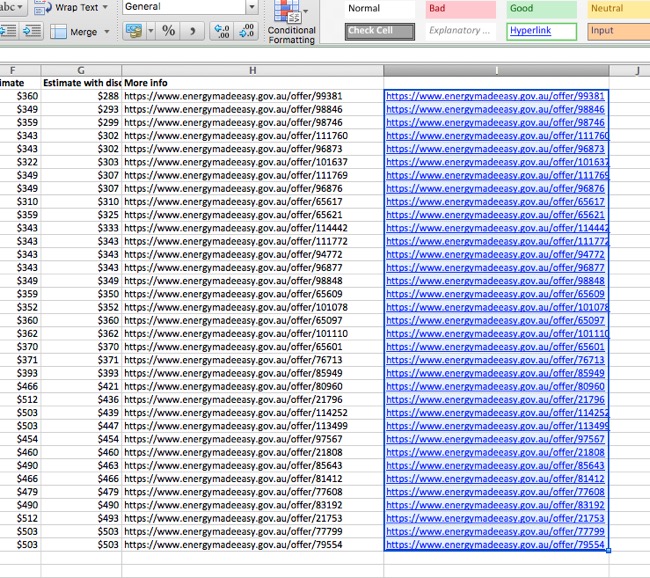
Task: Select the $454 cell in column F
Action: pos(20,439)
